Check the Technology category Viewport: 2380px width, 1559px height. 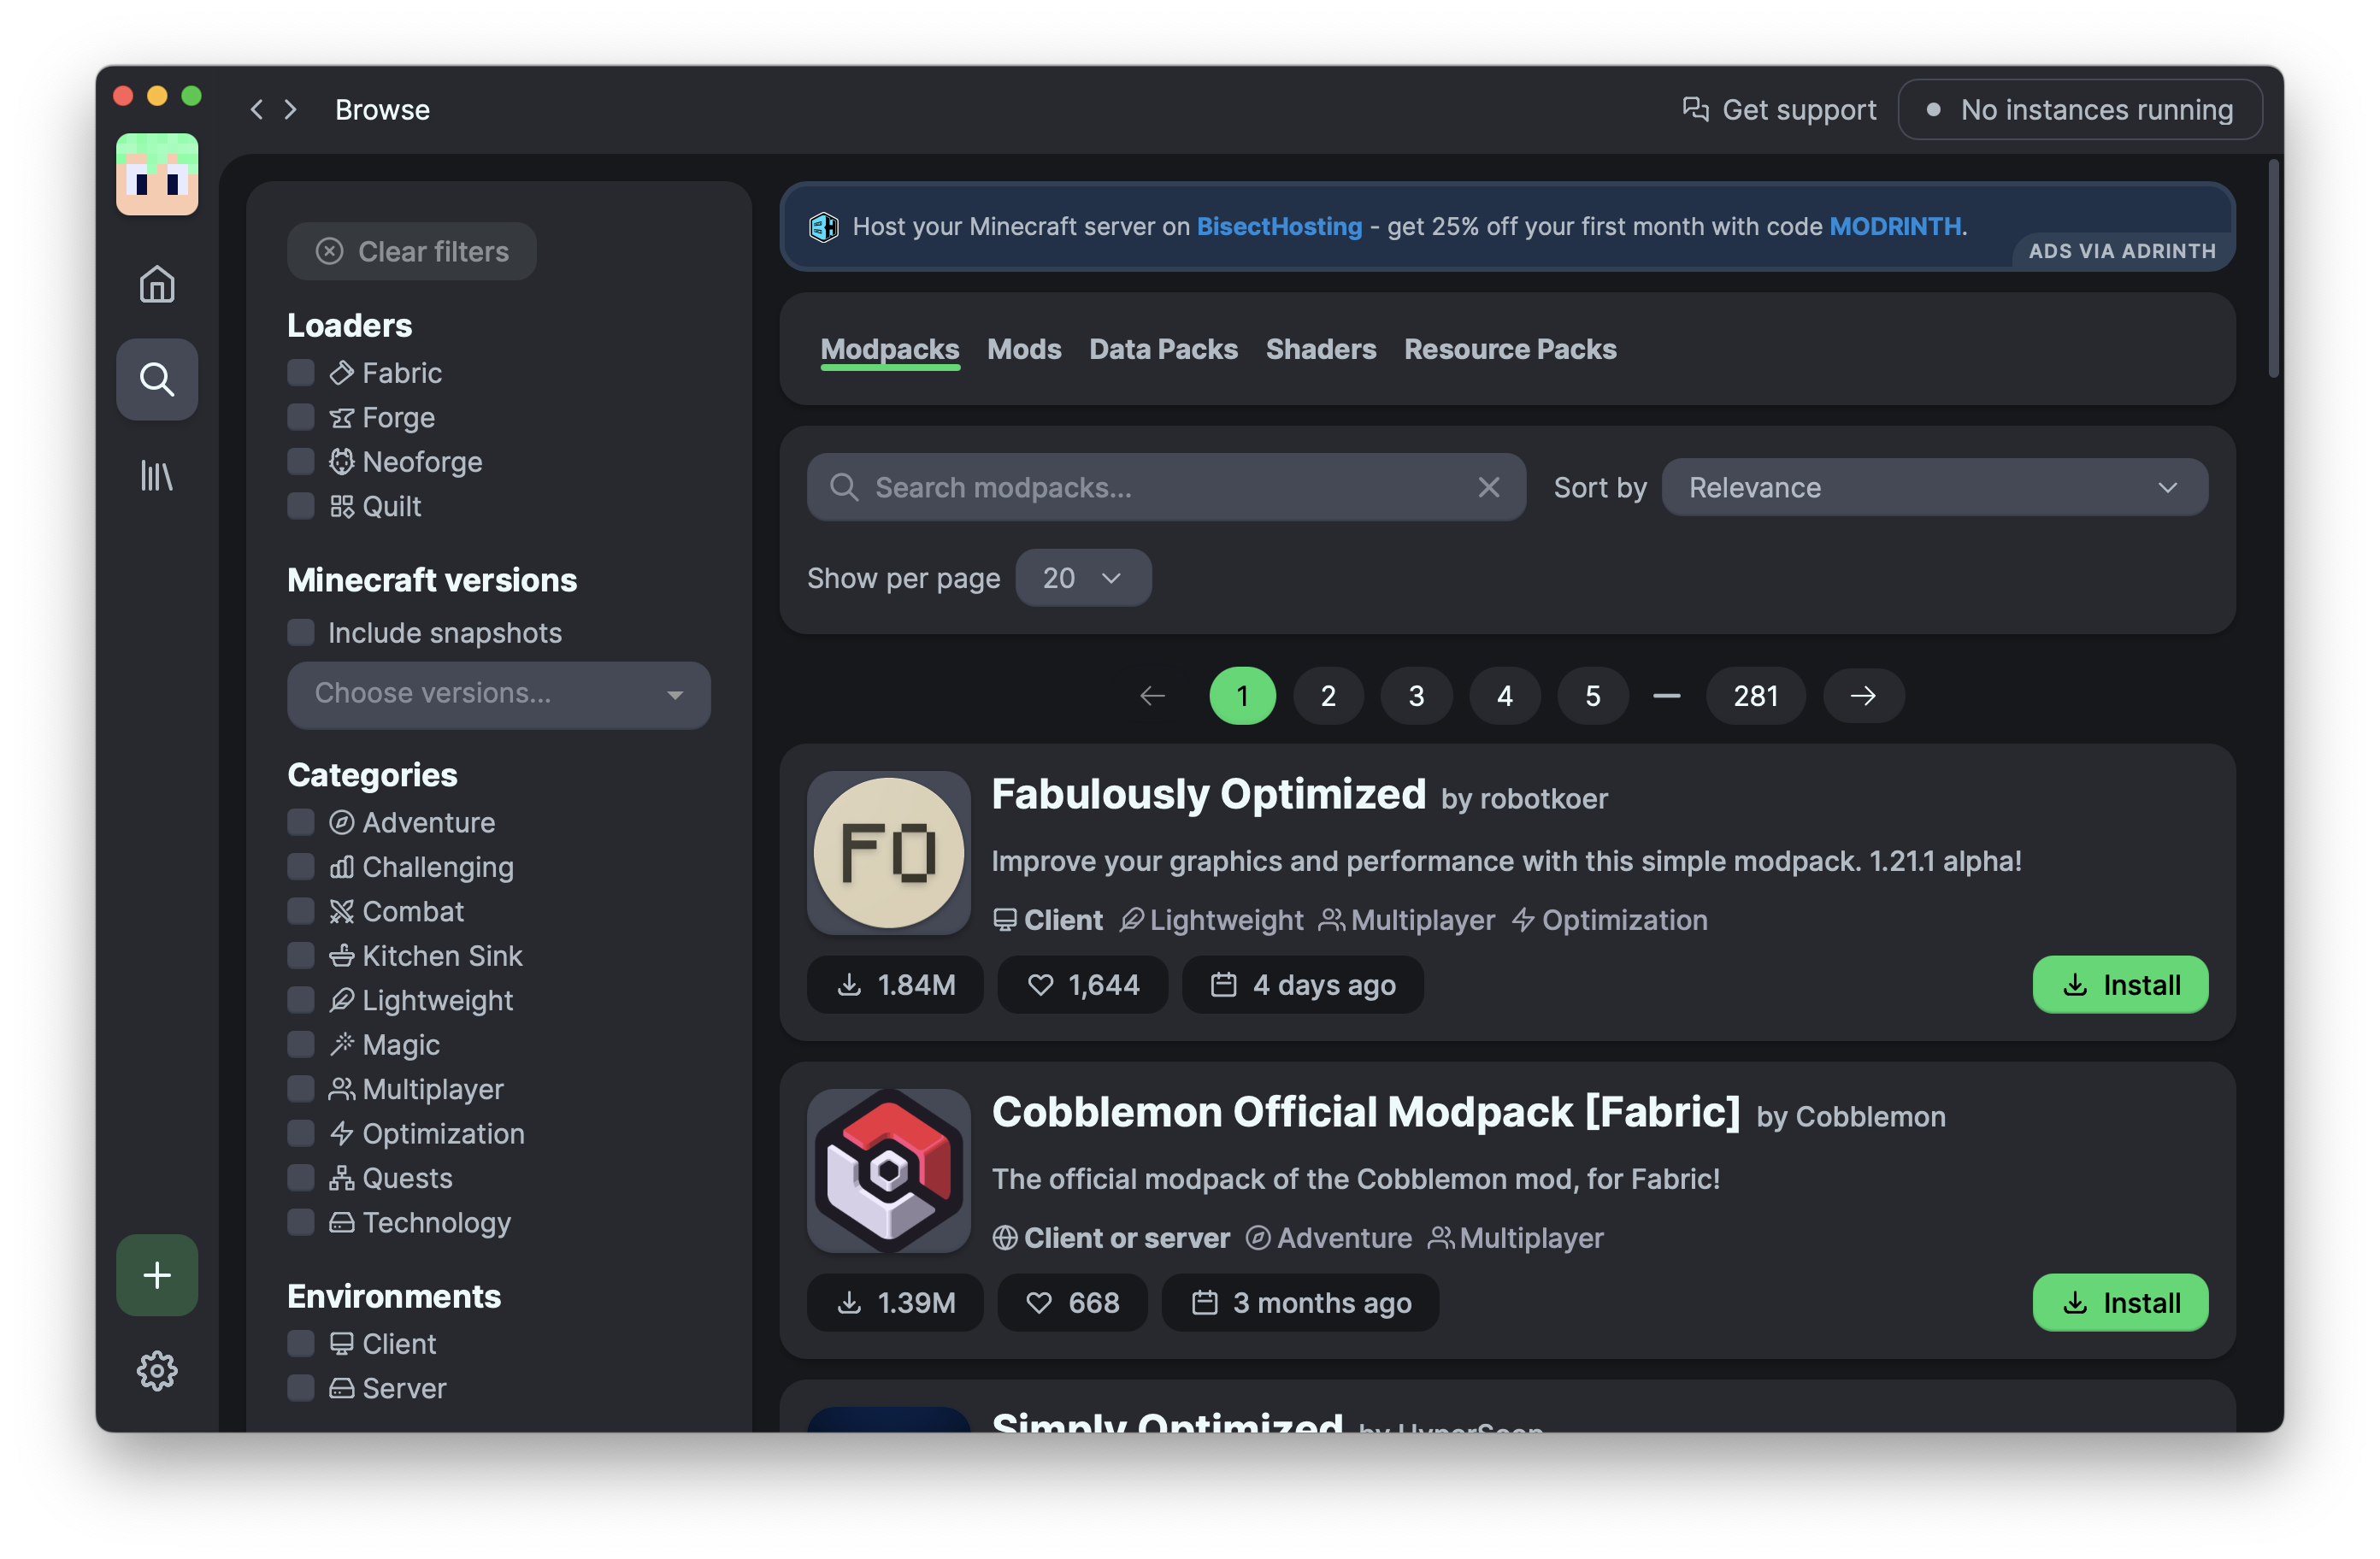[301, 1222]
